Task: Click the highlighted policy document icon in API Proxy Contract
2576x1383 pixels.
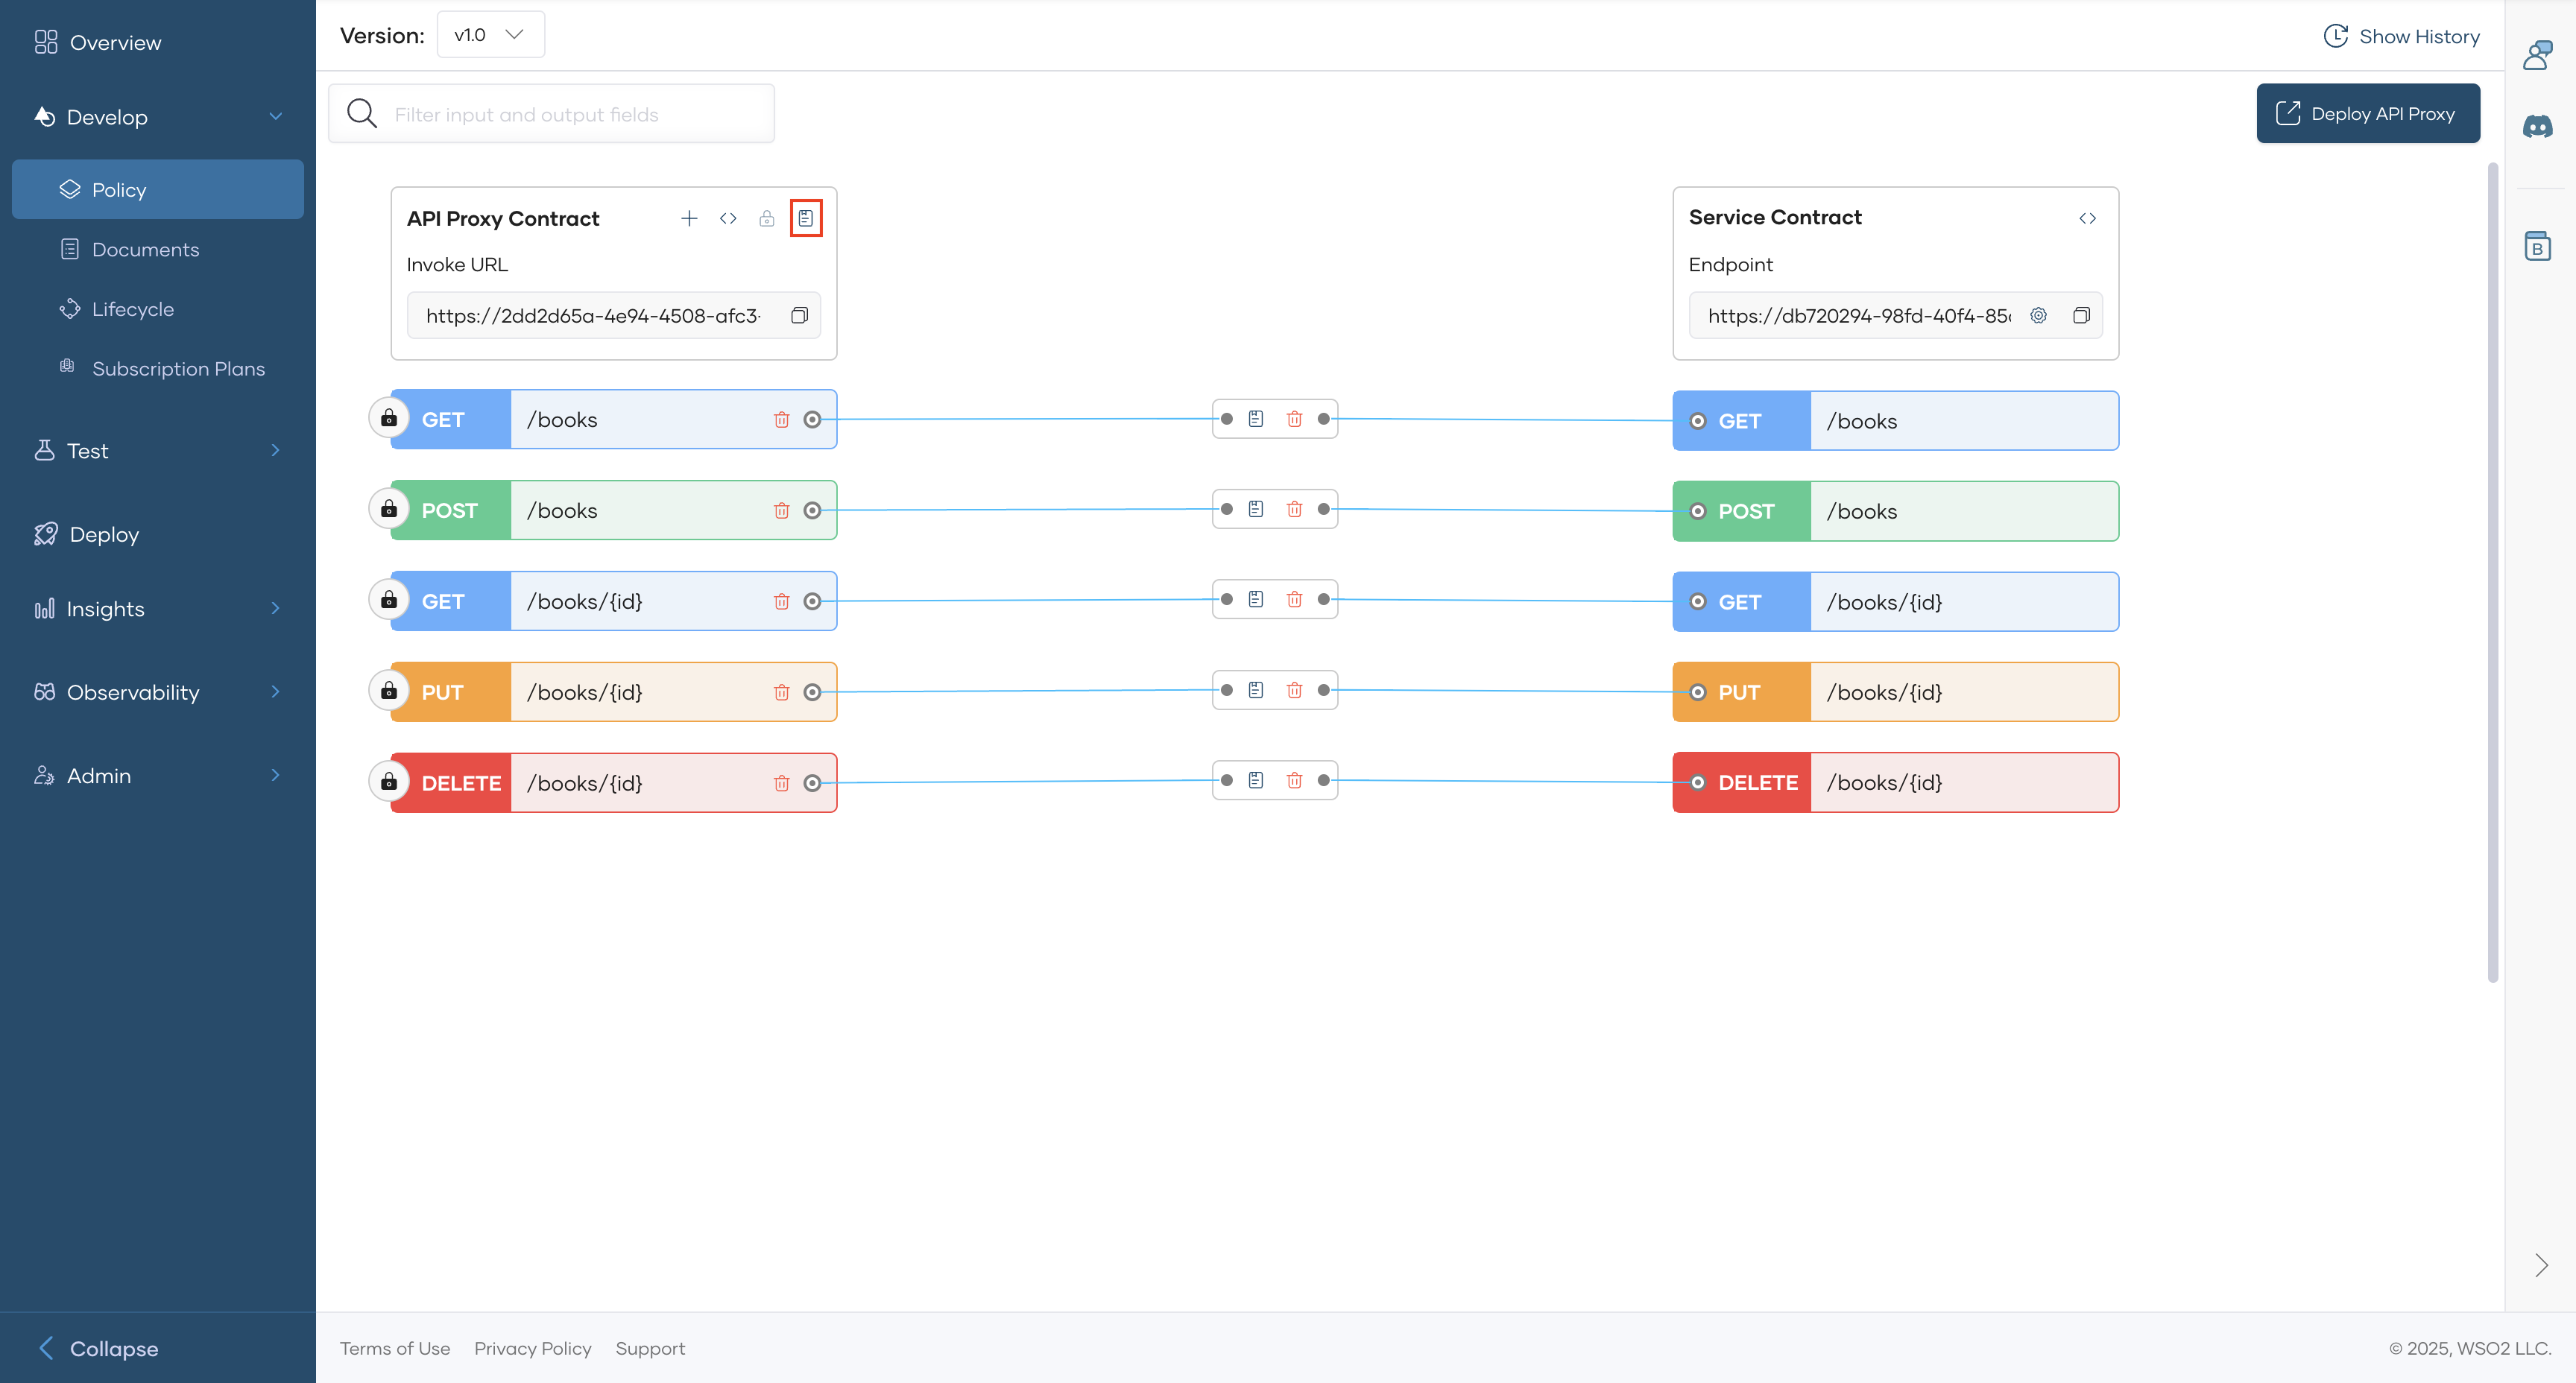Action: coord(805,218)
